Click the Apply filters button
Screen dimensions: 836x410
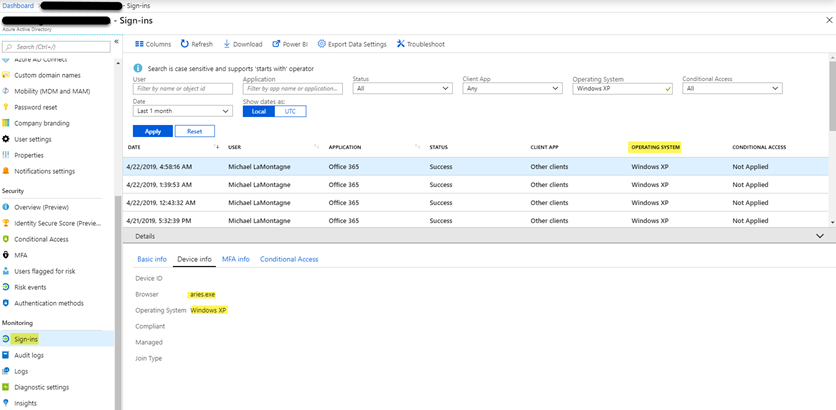point(153,131)
